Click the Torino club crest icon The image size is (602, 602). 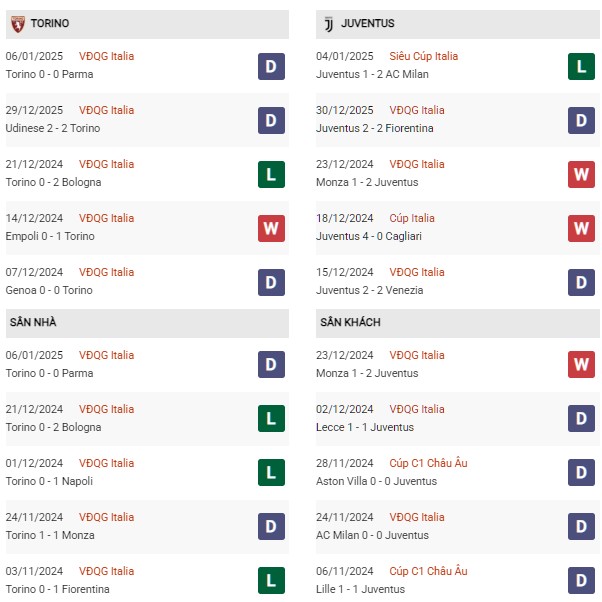click(18, 24)
